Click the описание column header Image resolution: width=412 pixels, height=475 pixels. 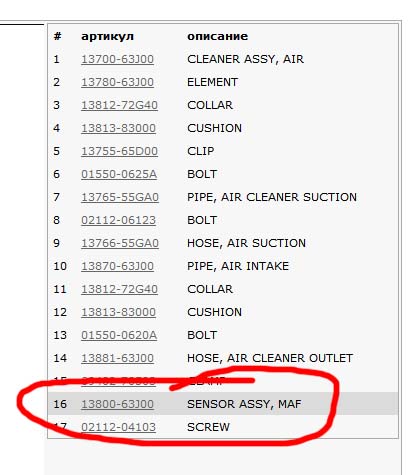217,36
